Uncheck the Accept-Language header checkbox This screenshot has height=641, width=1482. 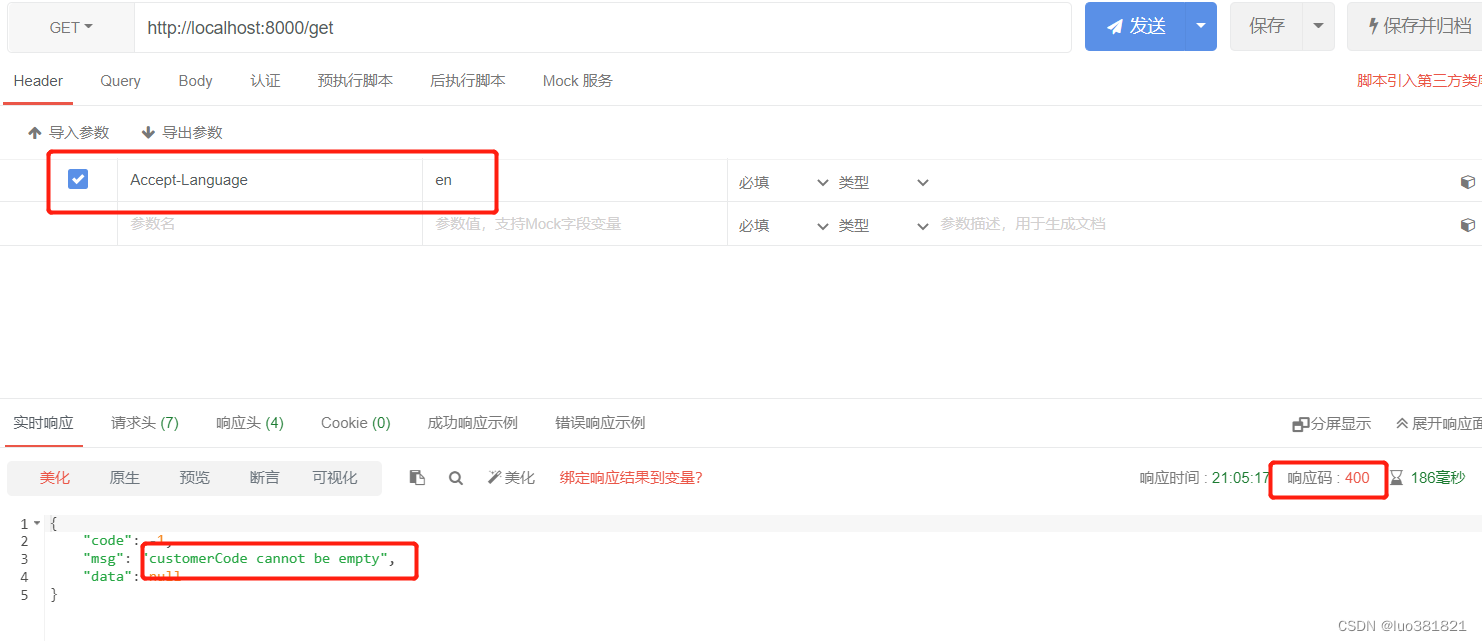[78, 179]
